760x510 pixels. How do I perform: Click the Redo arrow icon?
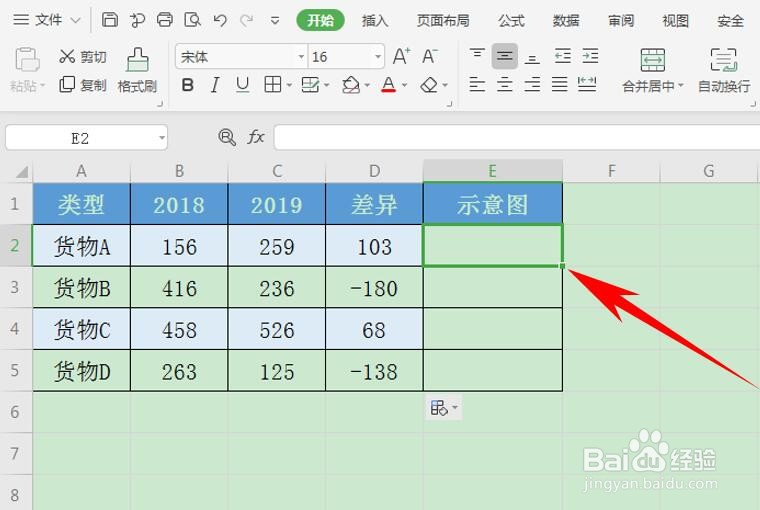click(247, 20)
